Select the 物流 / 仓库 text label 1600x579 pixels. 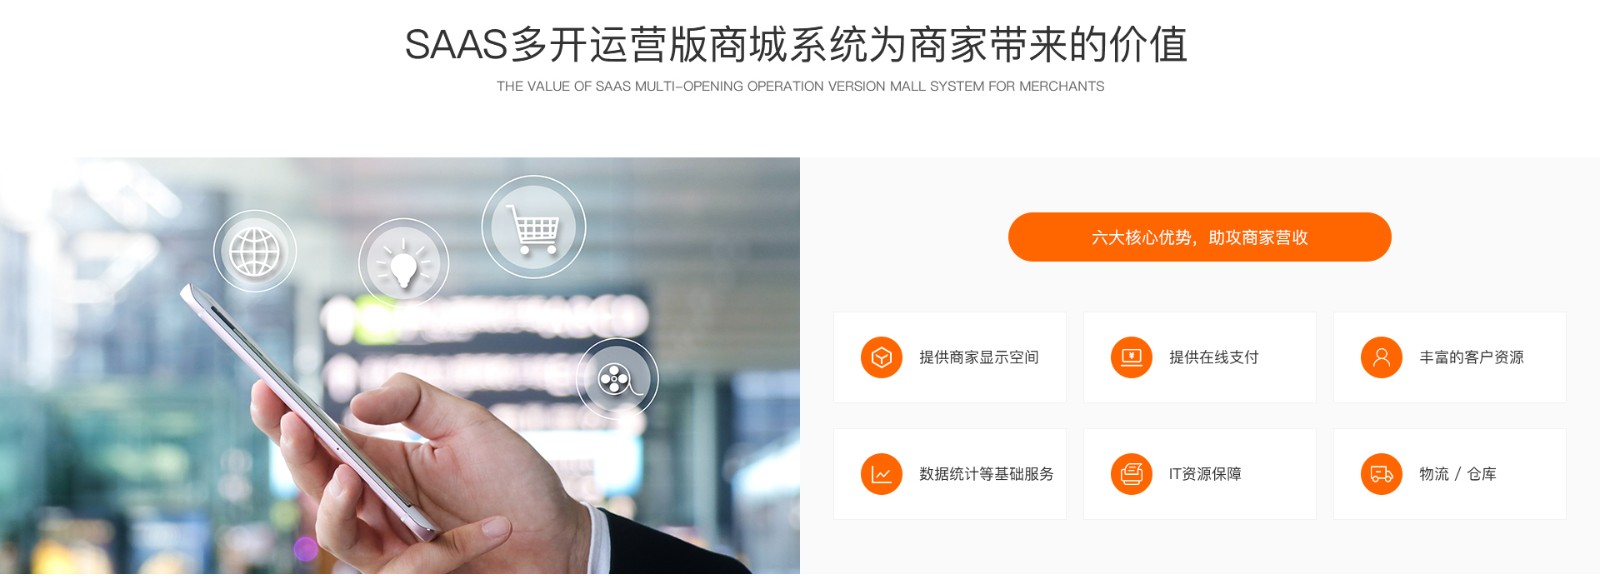(1457, 474)
